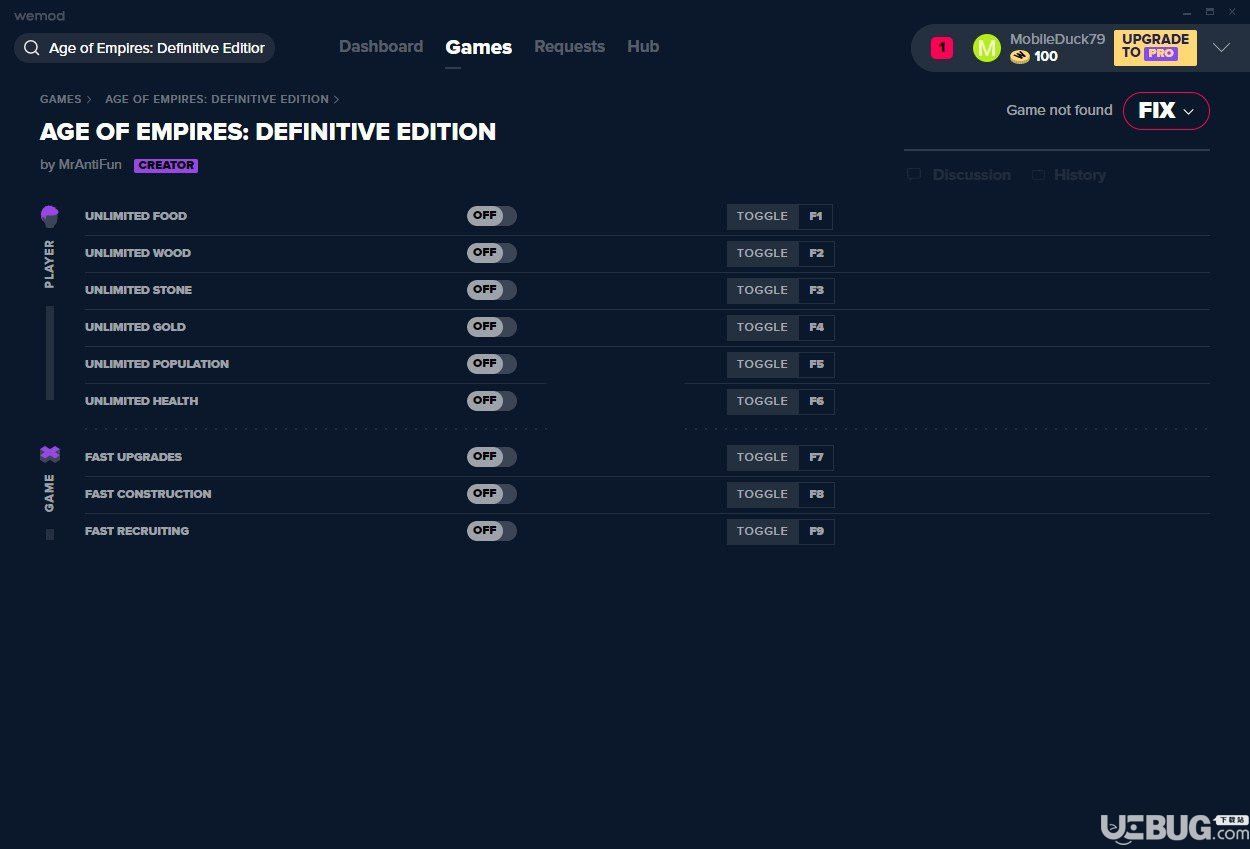Screen dimensions: 1250x849
Task: Click TOGGLE hotkey button for F6
Action: 763,401
